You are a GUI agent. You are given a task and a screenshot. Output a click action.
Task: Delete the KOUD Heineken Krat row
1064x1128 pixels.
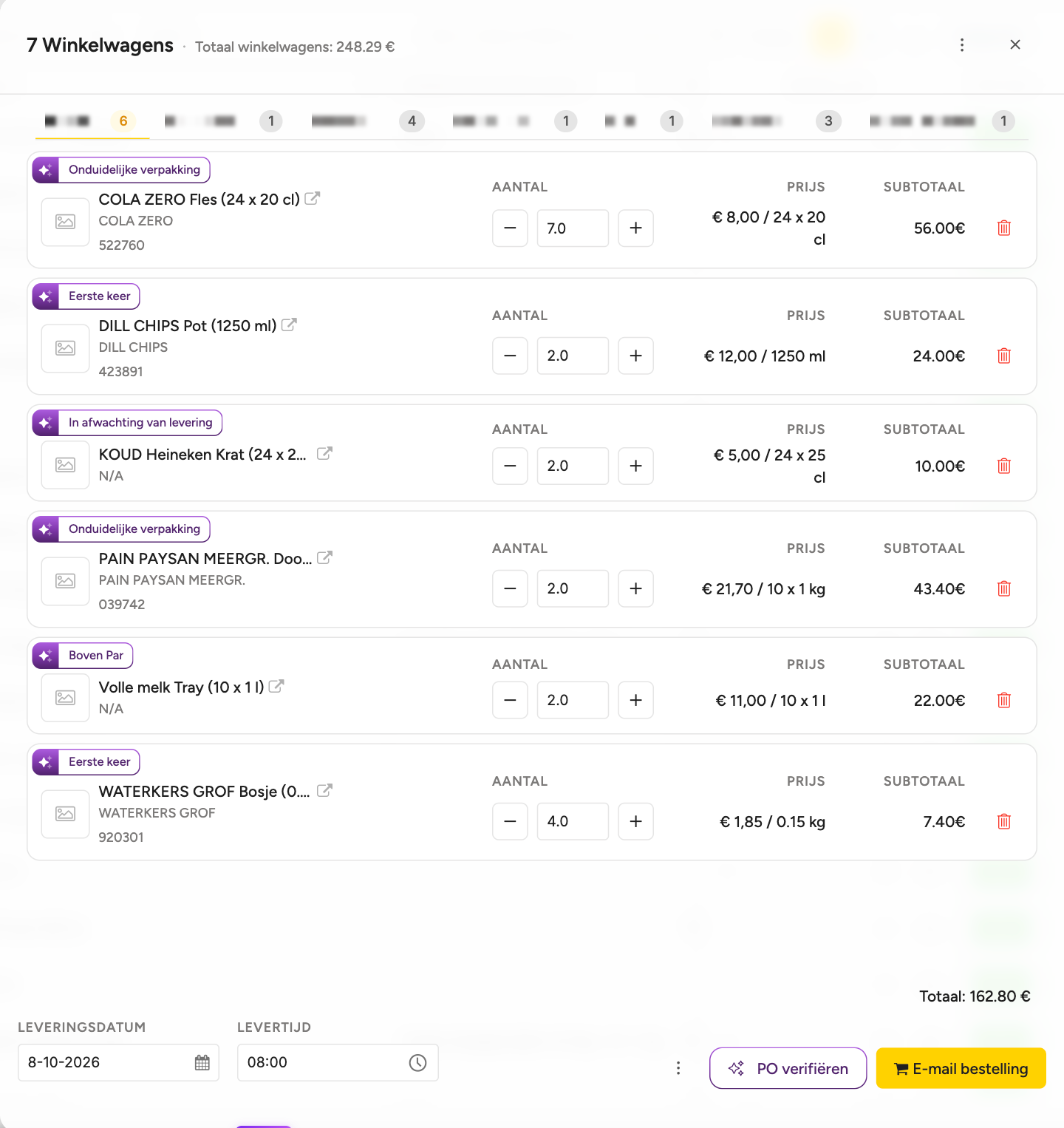(x=1004, y=465)
